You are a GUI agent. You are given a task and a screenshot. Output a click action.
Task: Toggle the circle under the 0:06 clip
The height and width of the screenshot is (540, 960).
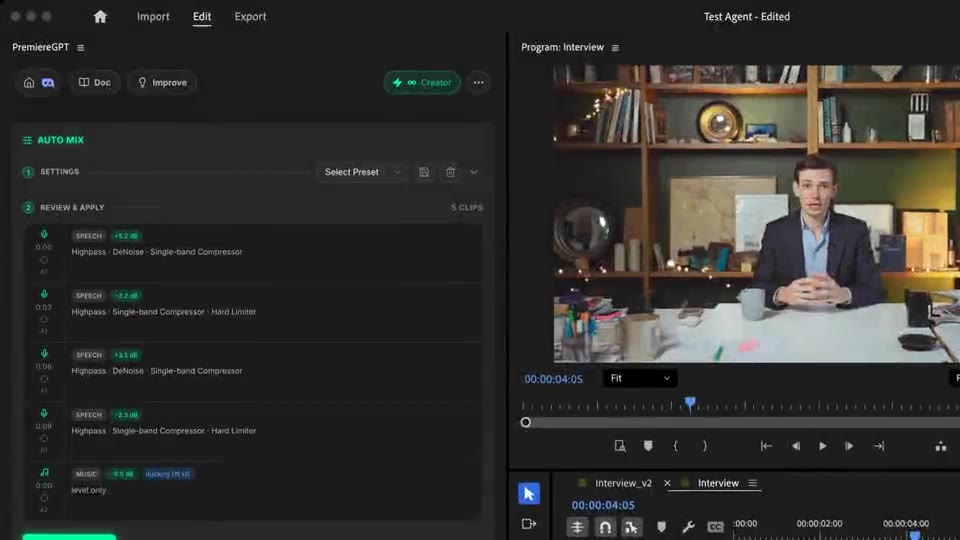[x=44, y=380]
